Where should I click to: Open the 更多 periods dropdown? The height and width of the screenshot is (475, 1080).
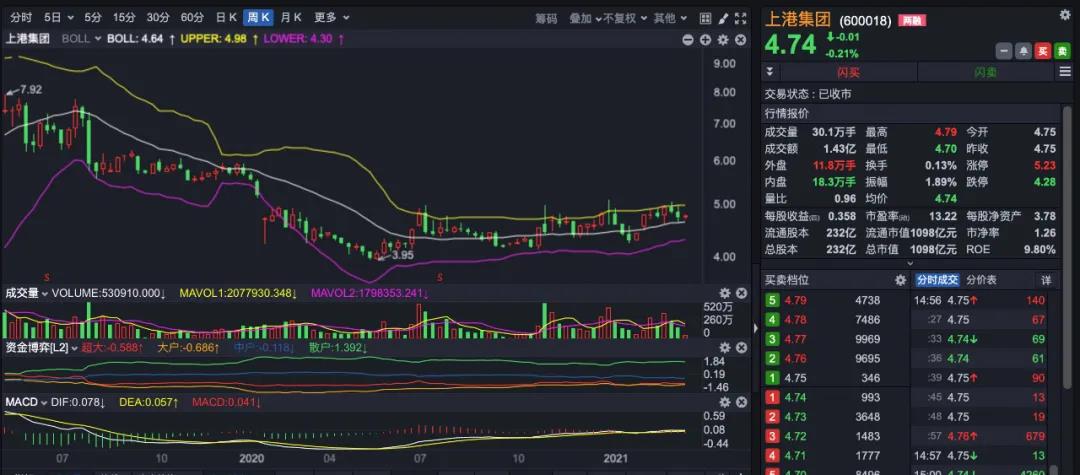click(x=331, y=17)
